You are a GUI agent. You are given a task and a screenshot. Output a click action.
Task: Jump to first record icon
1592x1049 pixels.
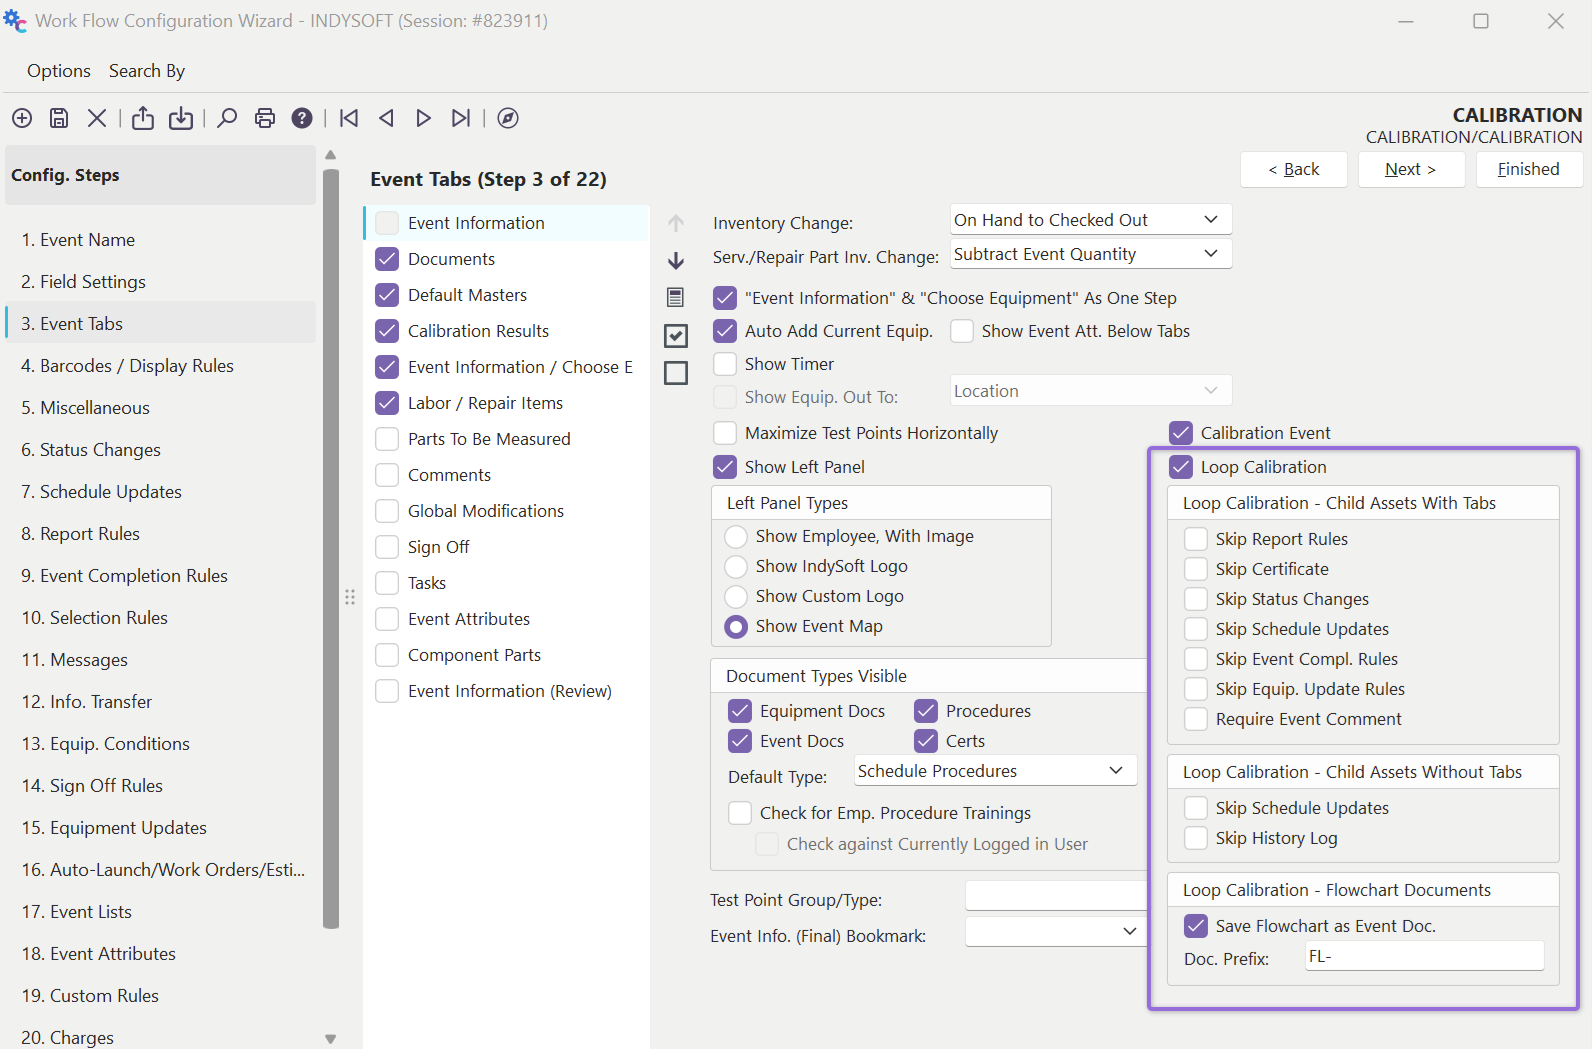pos(349,118)
